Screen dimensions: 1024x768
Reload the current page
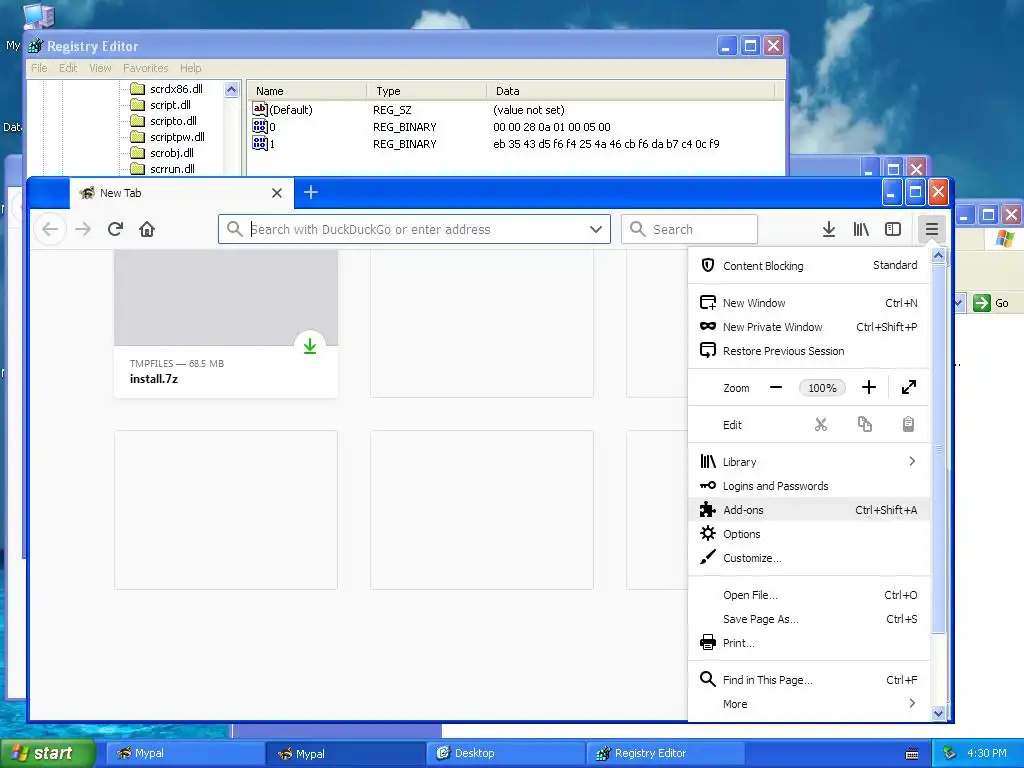coord(115,229)
